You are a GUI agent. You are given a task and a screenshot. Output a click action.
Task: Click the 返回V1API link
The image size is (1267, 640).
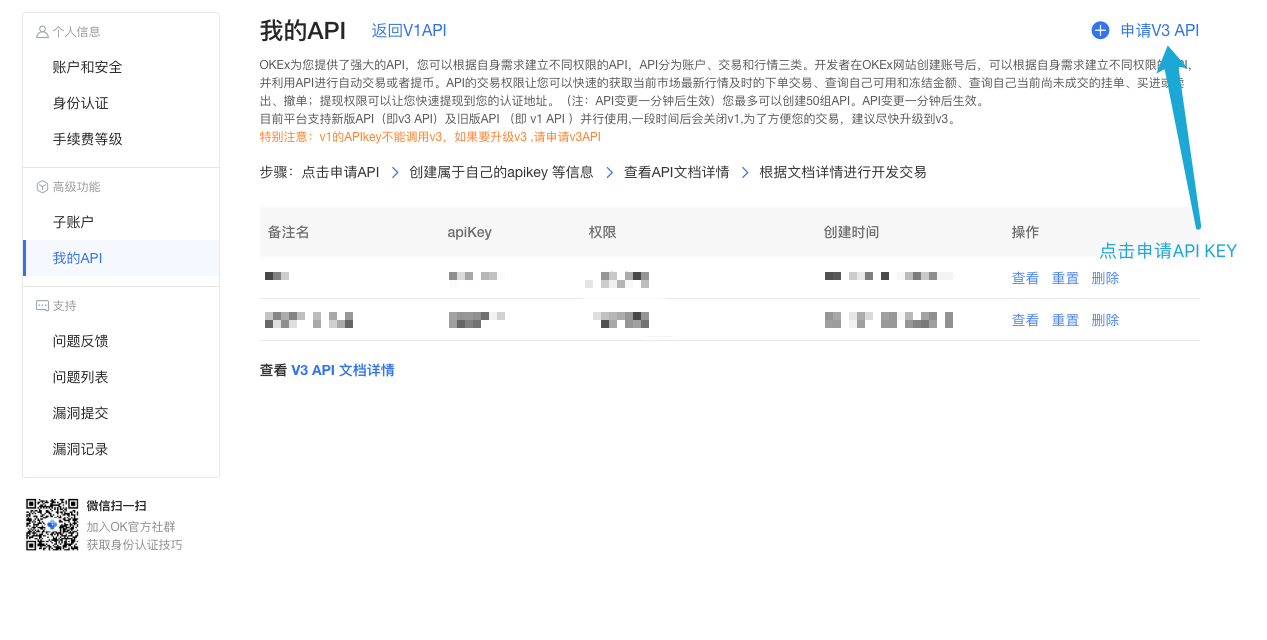click(x=408, y=30)
